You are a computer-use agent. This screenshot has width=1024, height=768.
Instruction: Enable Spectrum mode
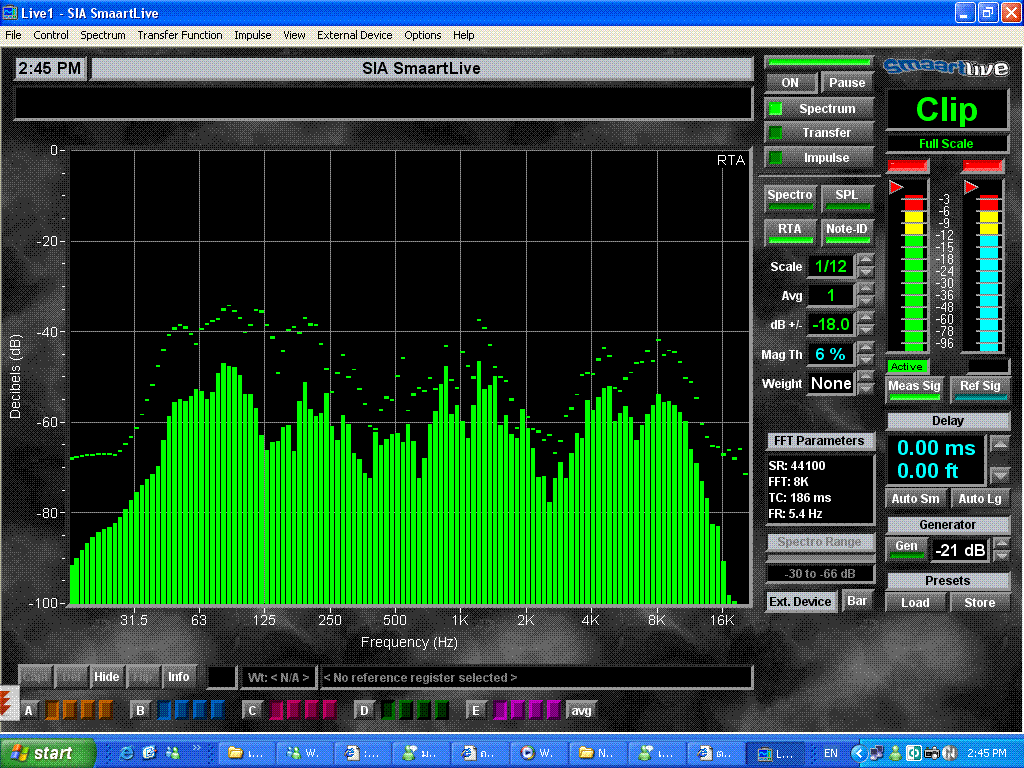(819, 108)
